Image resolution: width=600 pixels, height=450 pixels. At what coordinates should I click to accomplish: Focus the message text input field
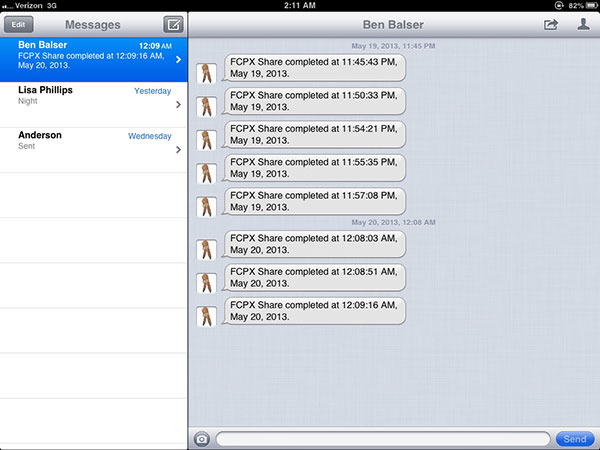point(383,439)
